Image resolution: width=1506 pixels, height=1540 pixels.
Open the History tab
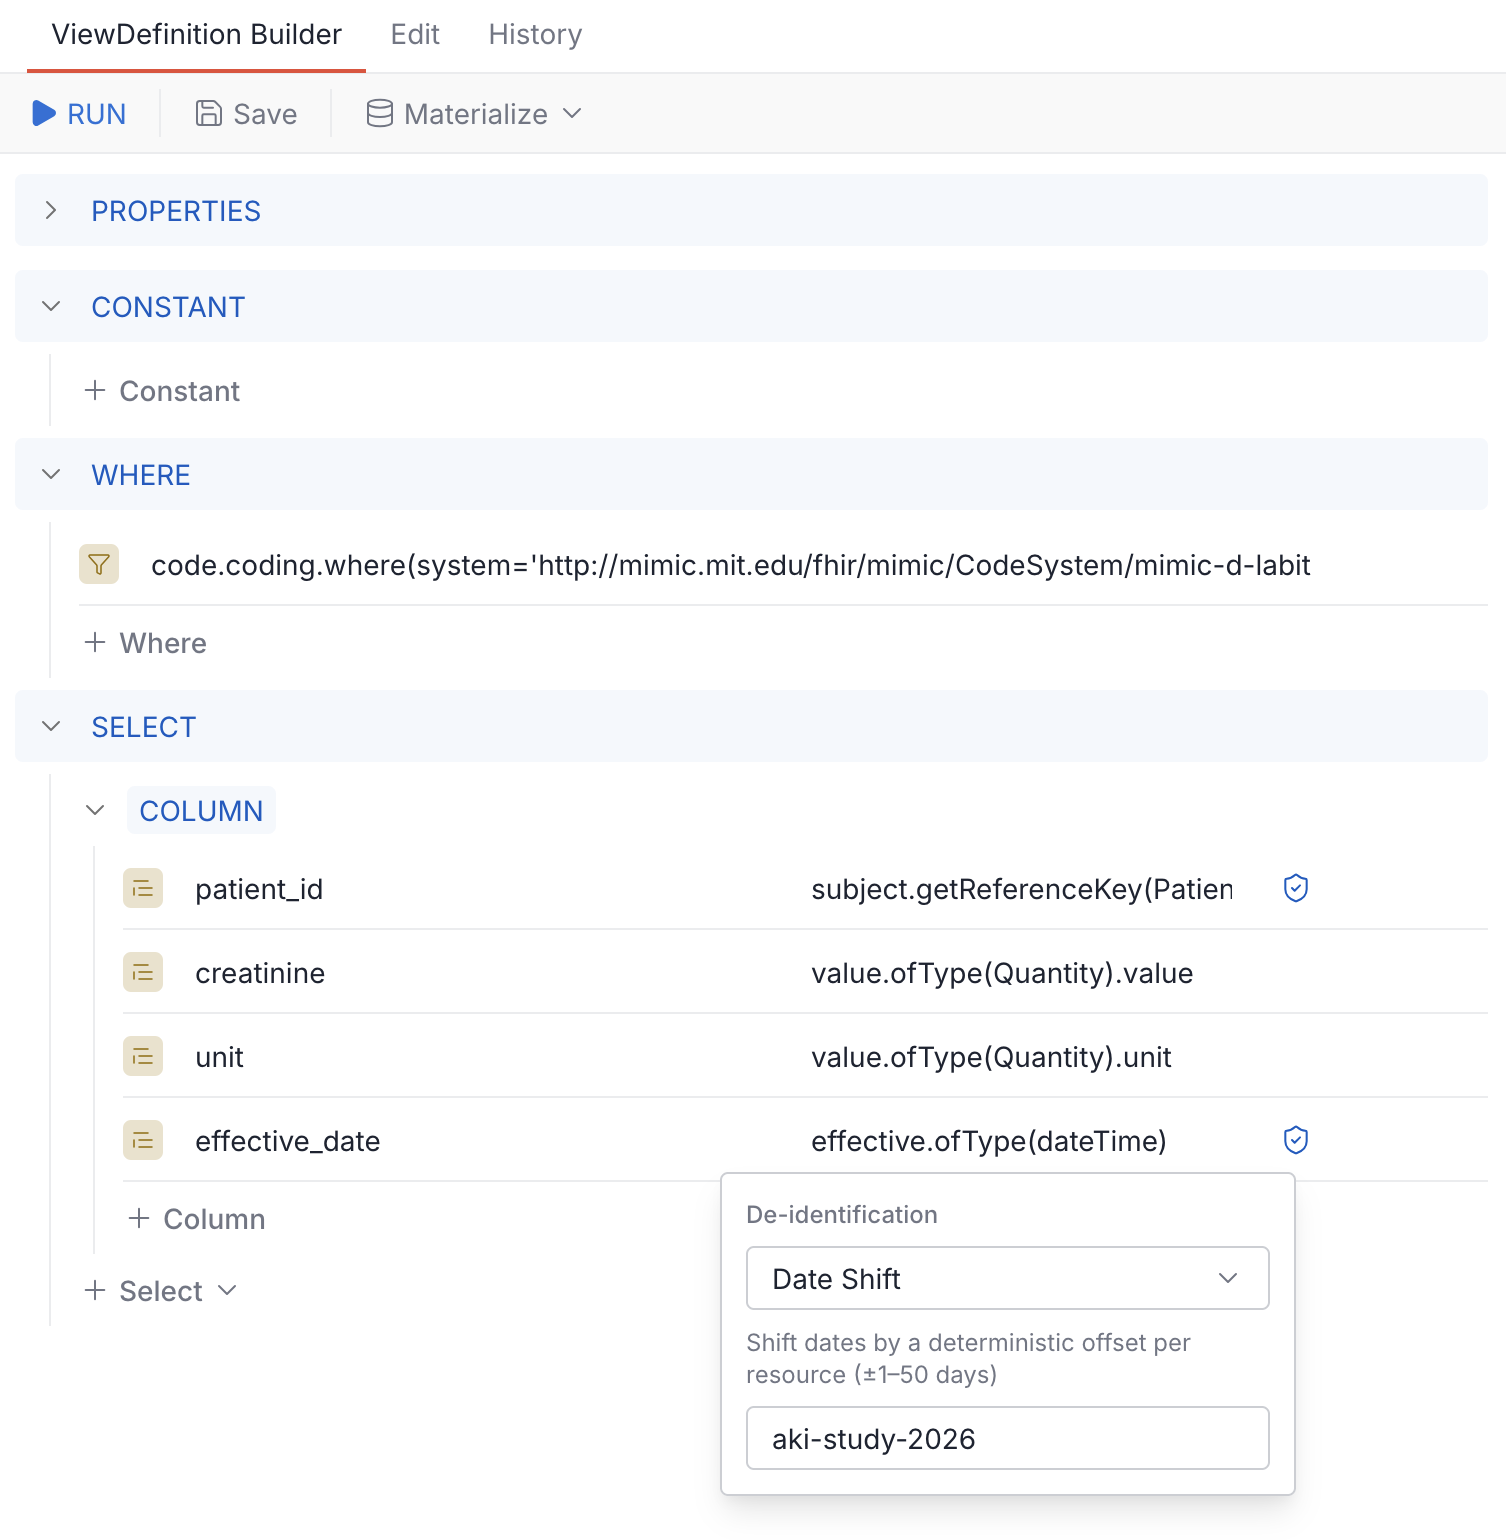[535, 34]
